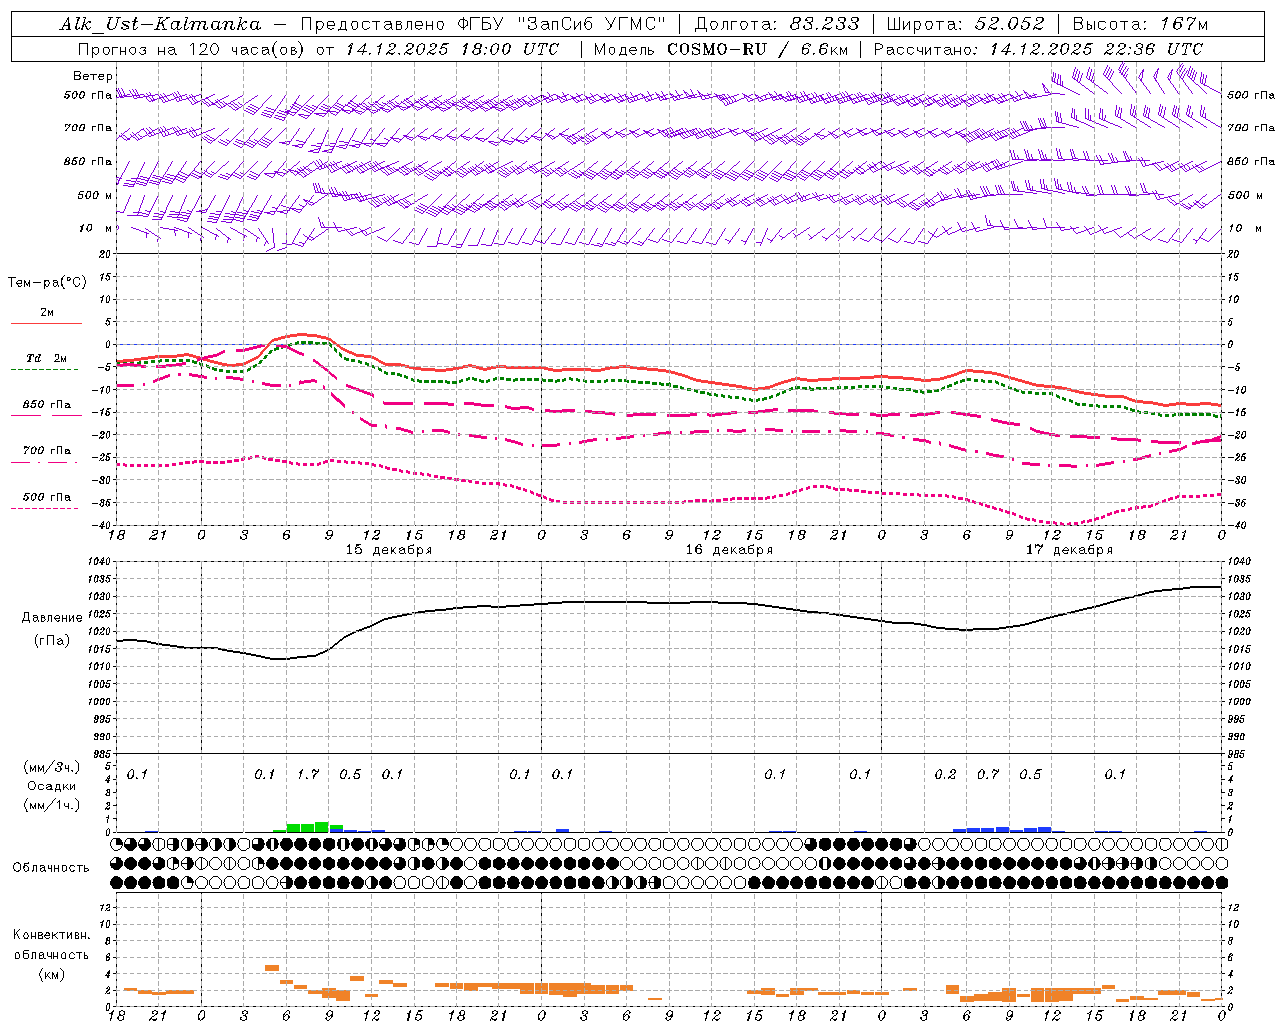Click the "(мм/1ч.)" precipitation unit label

tap(52, 805)
